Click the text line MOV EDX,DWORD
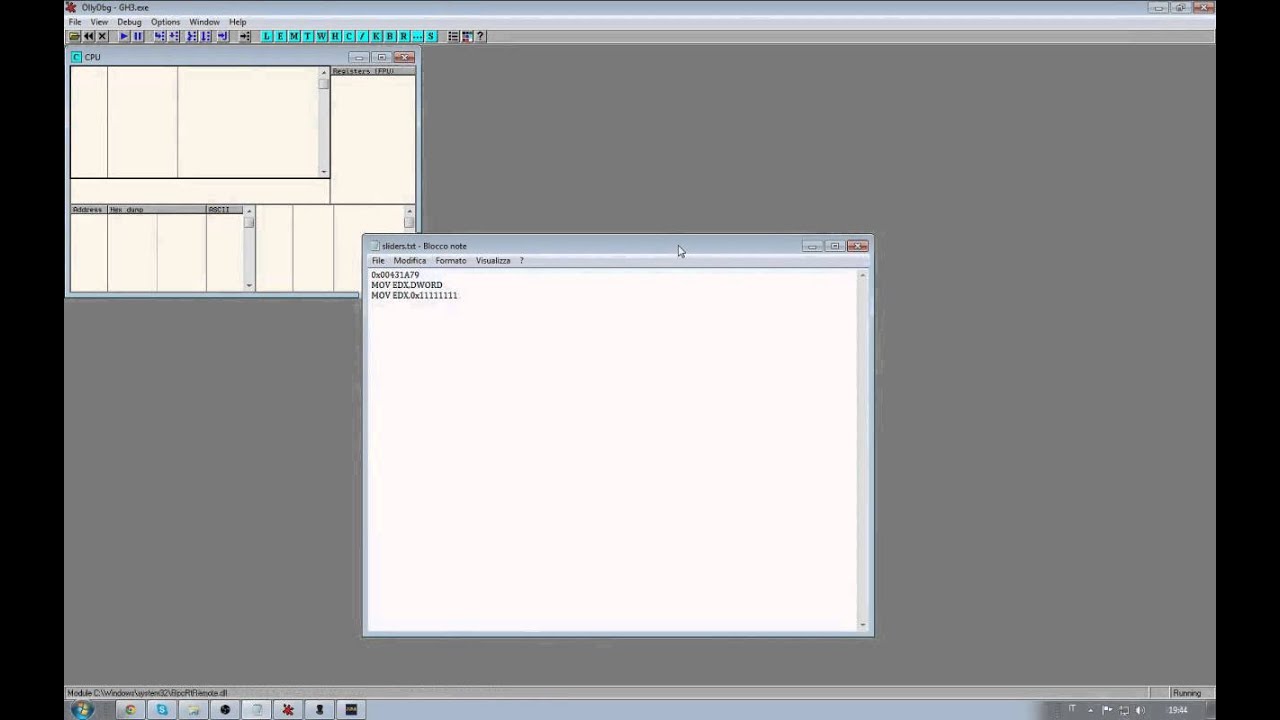This screenshot has width=1280, height=720. 407,285
